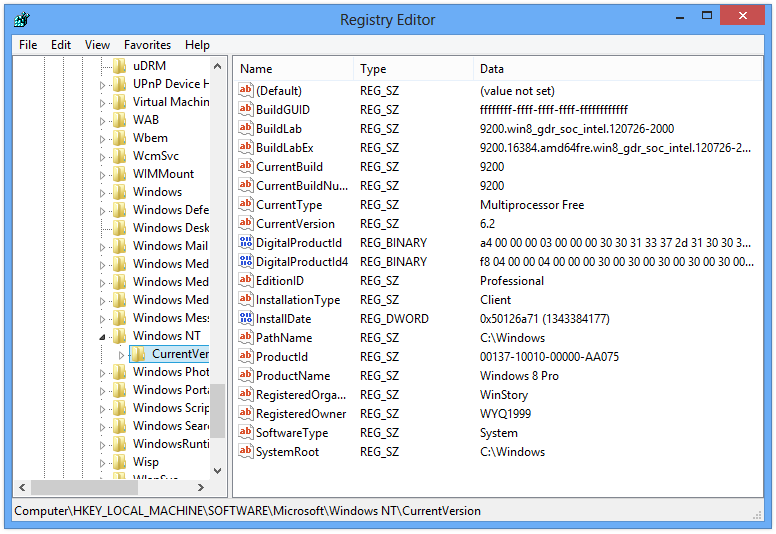Viewport: 776px width, 534px height.
Task: Click the binary icon beside DigitalProductId
Action: click(245, 242)
